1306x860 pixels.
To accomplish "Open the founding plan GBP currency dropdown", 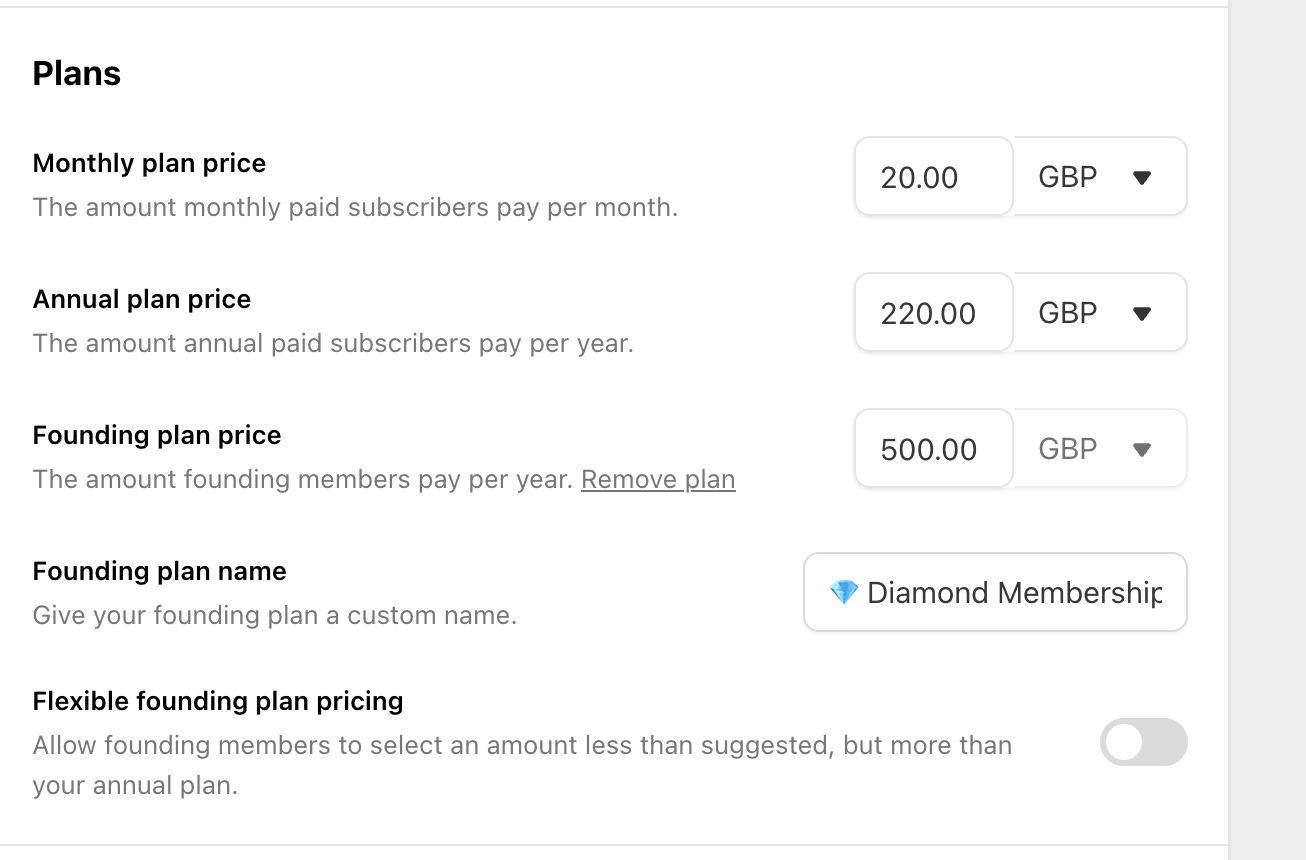I will click(x=1099, y=449).
